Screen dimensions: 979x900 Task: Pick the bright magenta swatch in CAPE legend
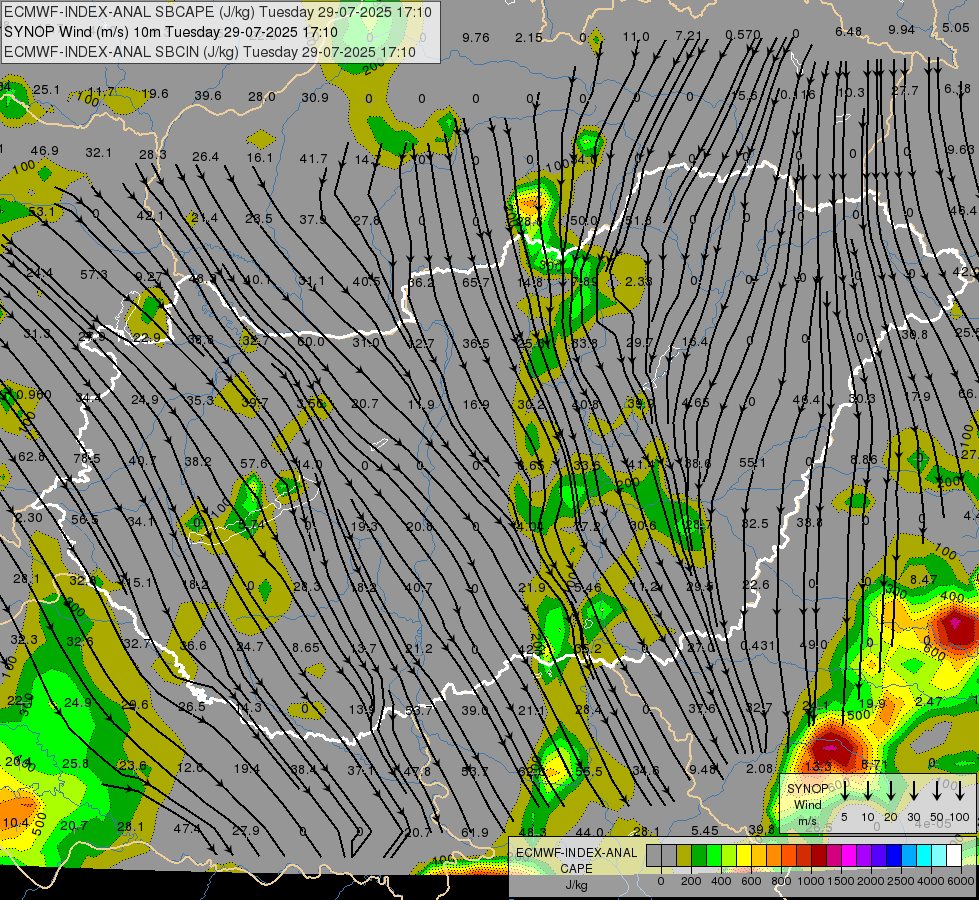[x=849, y=856]
